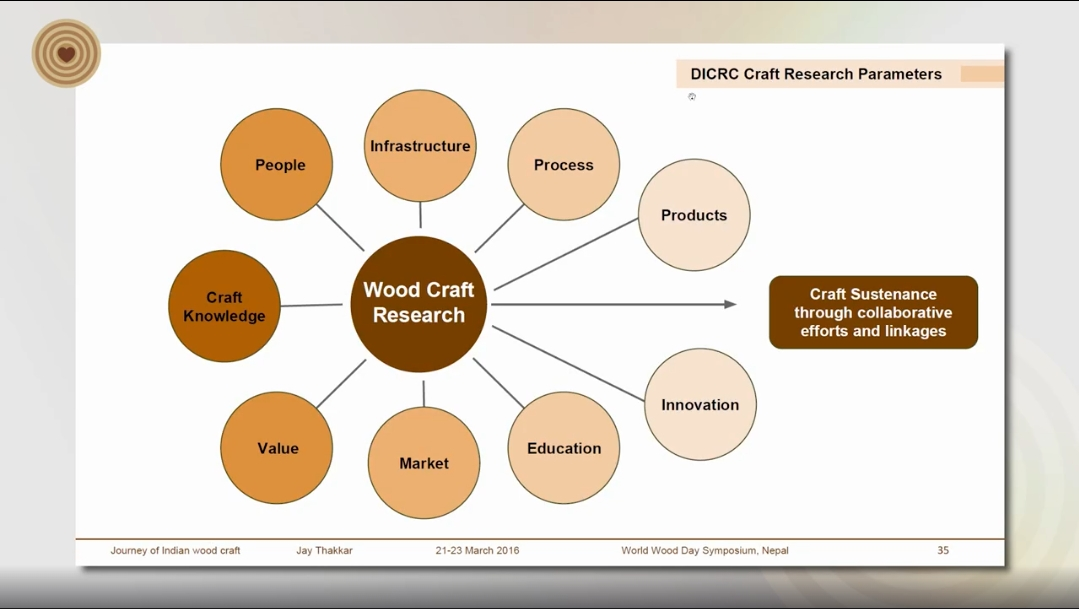
Task: Click the Products circle
Action: point(694,215)
